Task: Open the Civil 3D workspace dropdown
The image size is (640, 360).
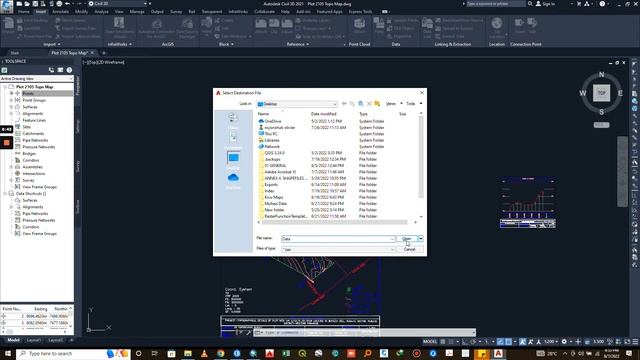Action: click(x=118, y=4)
